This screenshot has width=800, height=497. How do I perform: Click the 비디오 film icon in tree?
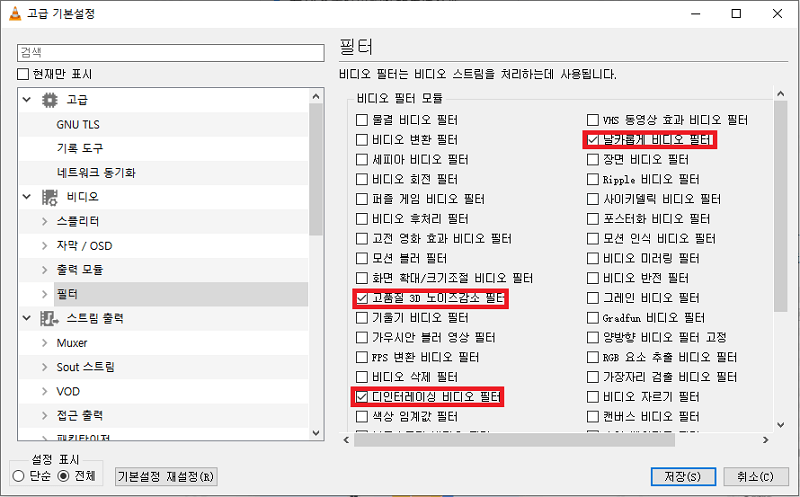coord(49,197)
